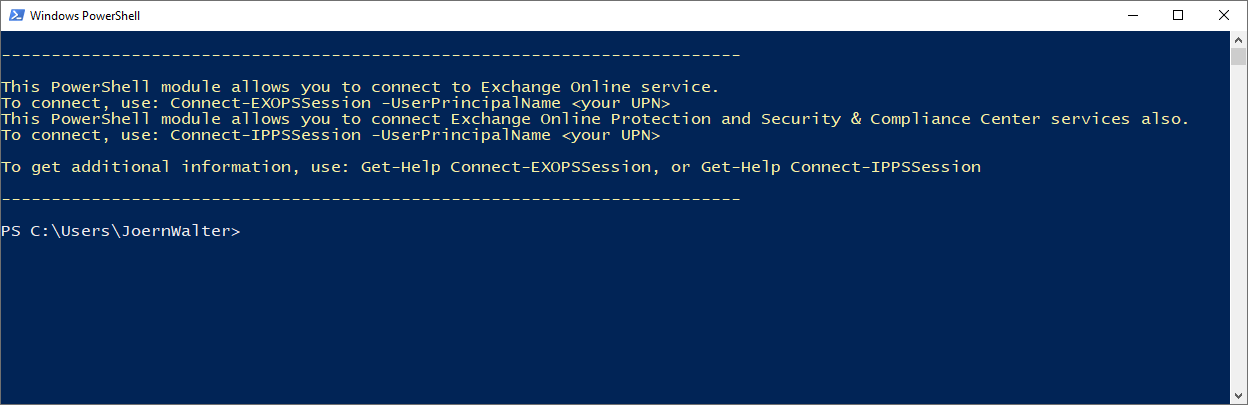This screenshot has height=405, width=1248.
Task: Click the "Get-Help Connect-EXOPSSession" text
Action: (505, 167)
